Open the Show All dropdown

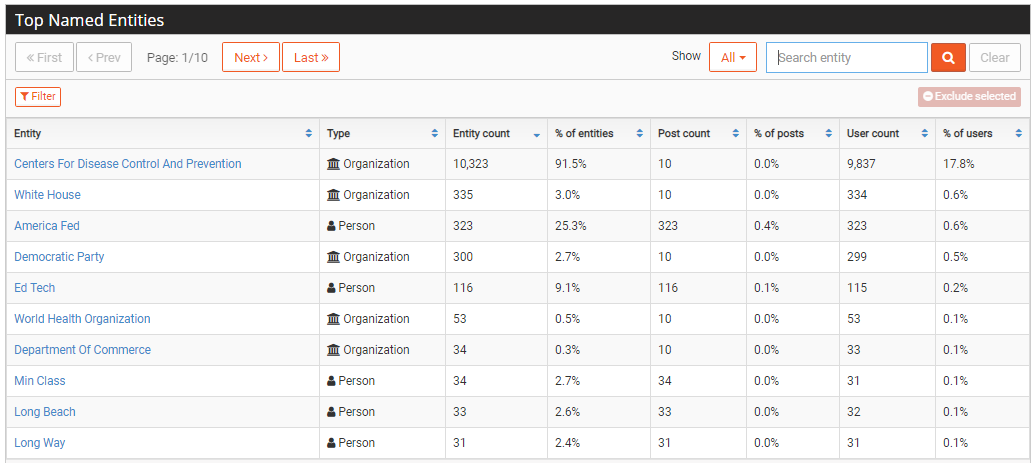pyautogui.click(x=733, y=57)
